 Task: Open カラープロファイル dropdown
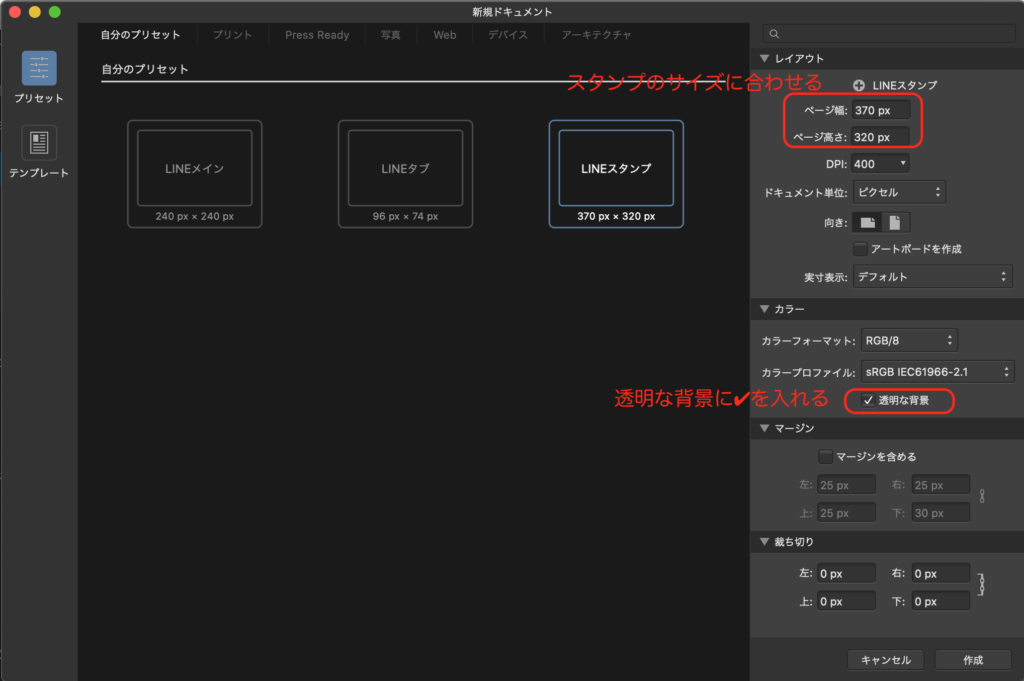937,372
